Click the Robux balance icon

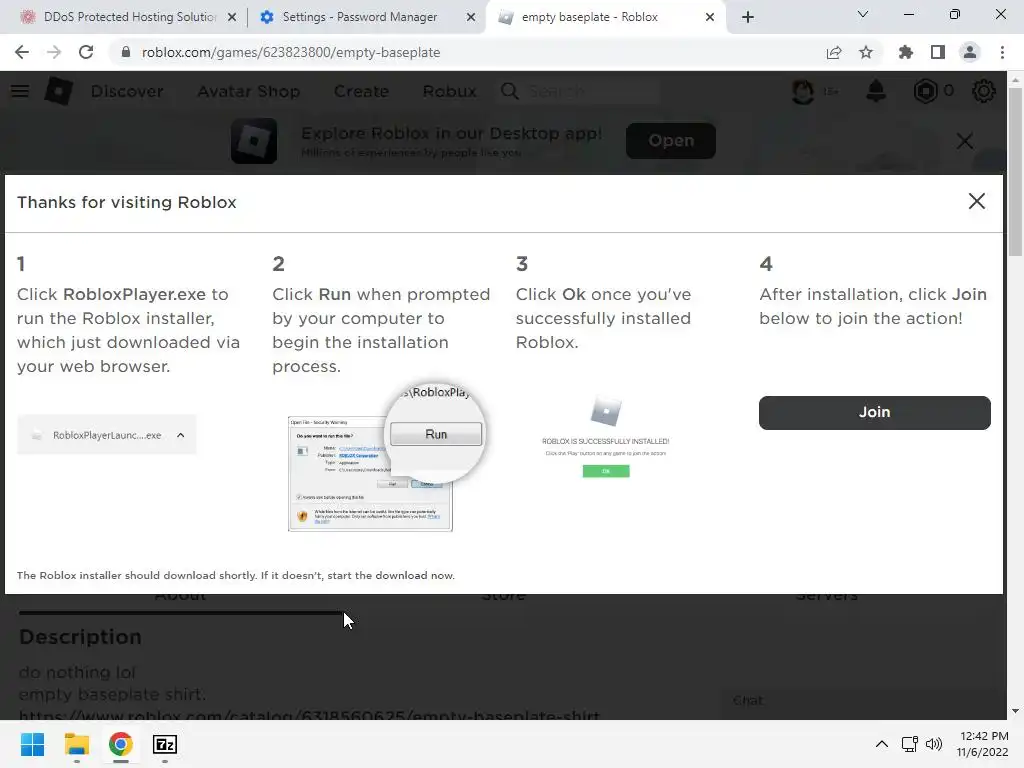tap(925, 91)
